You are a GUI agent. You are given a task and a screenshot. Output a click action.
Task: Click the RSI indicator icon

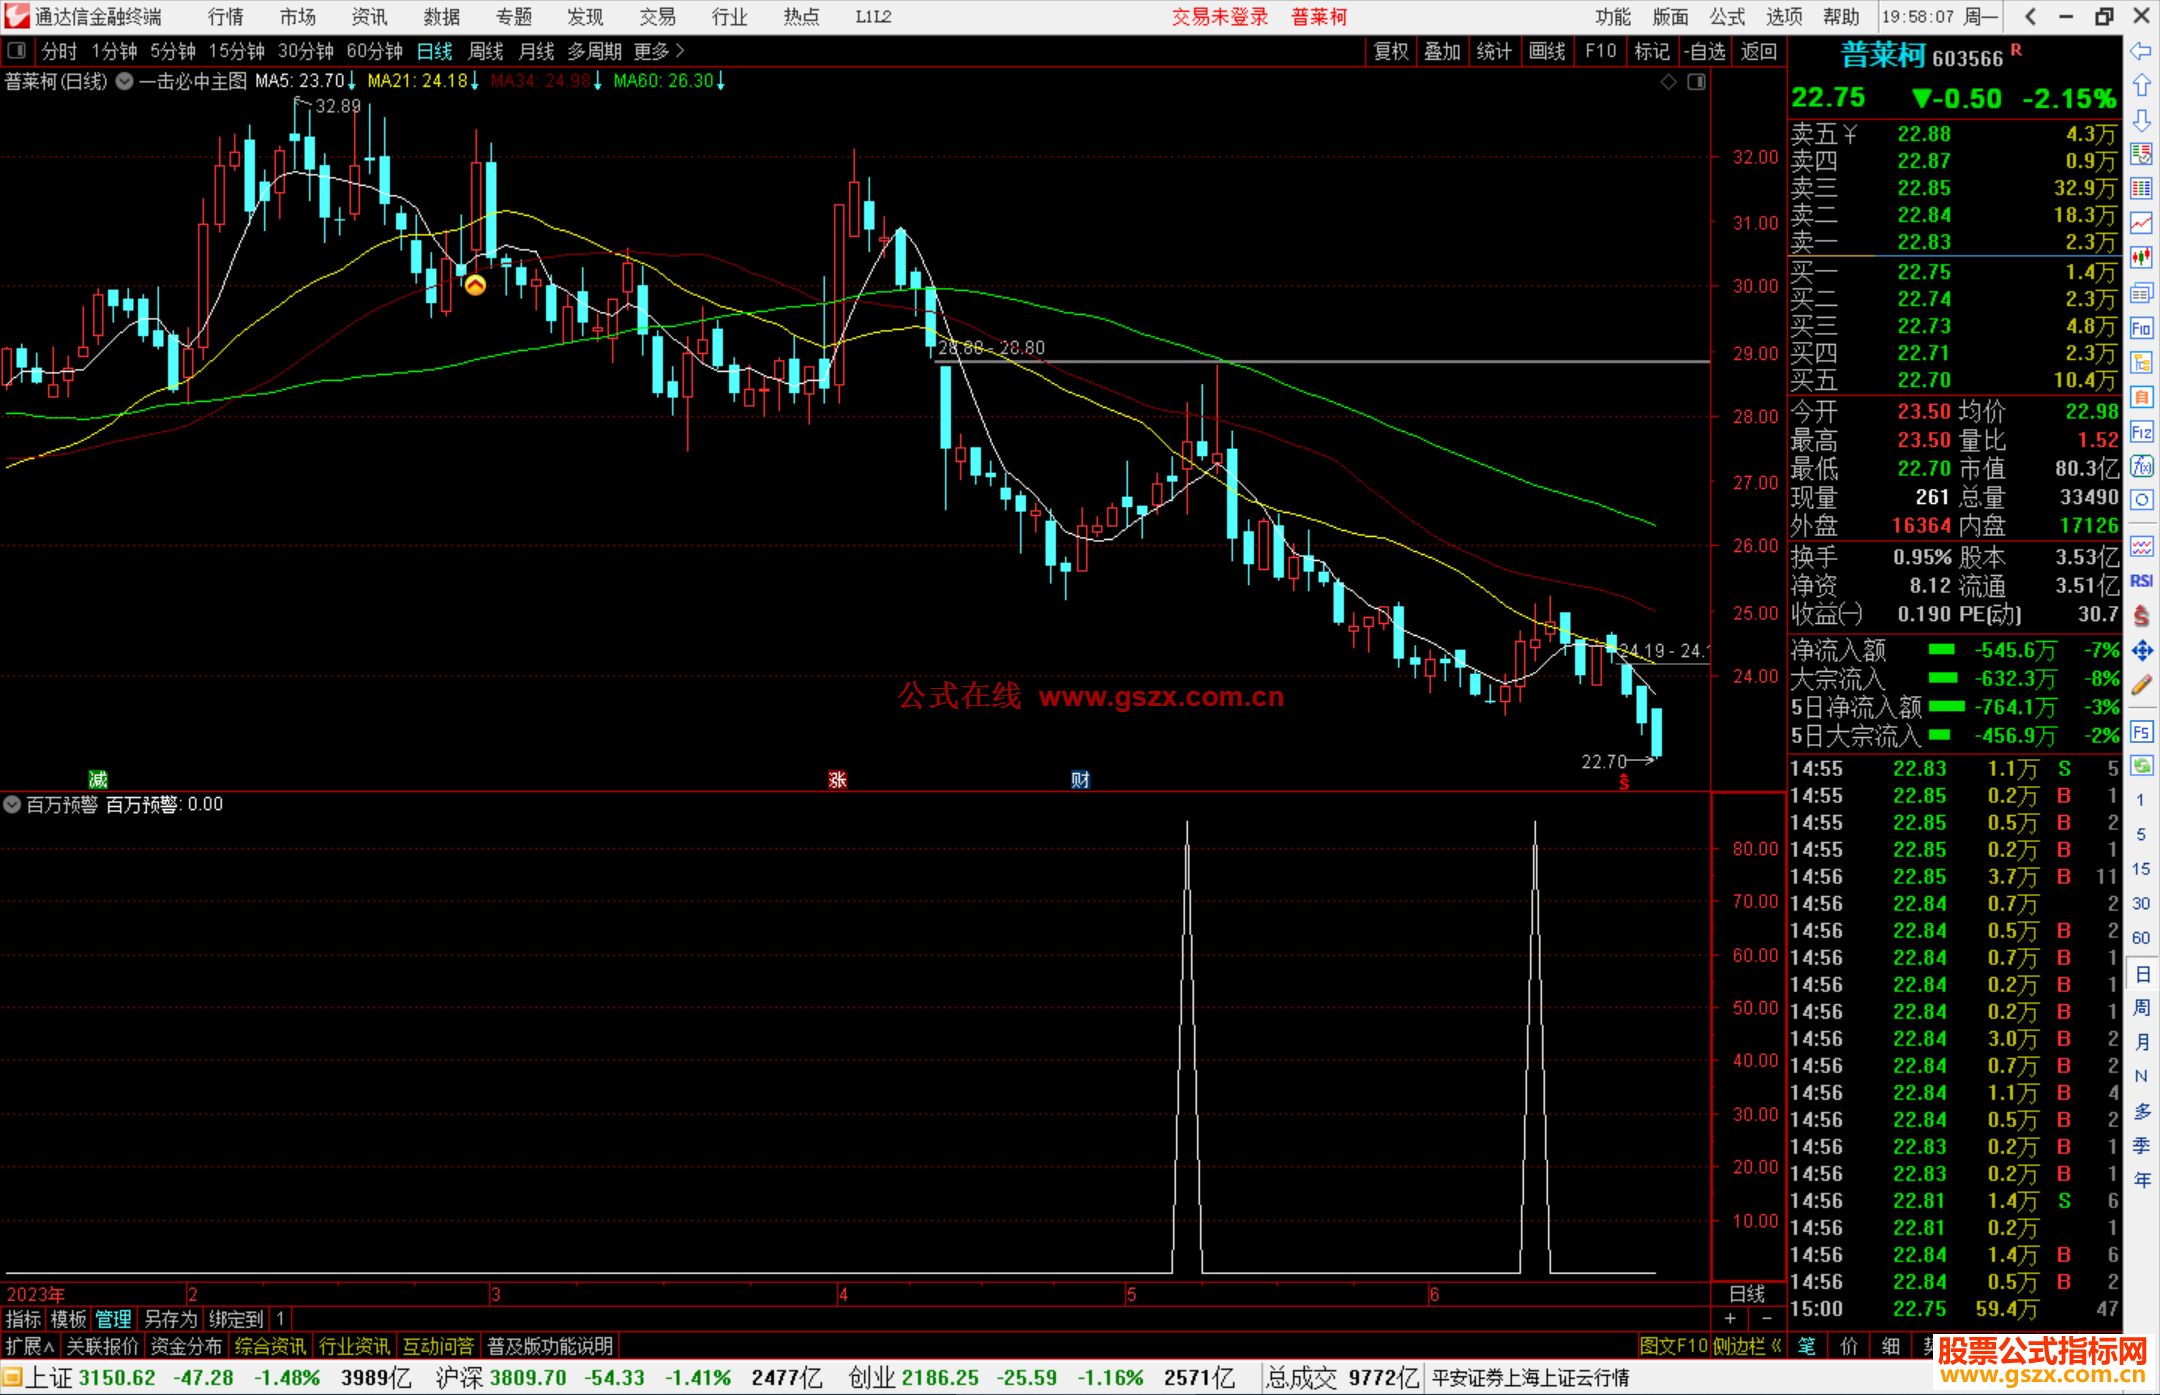(2141, 581)
